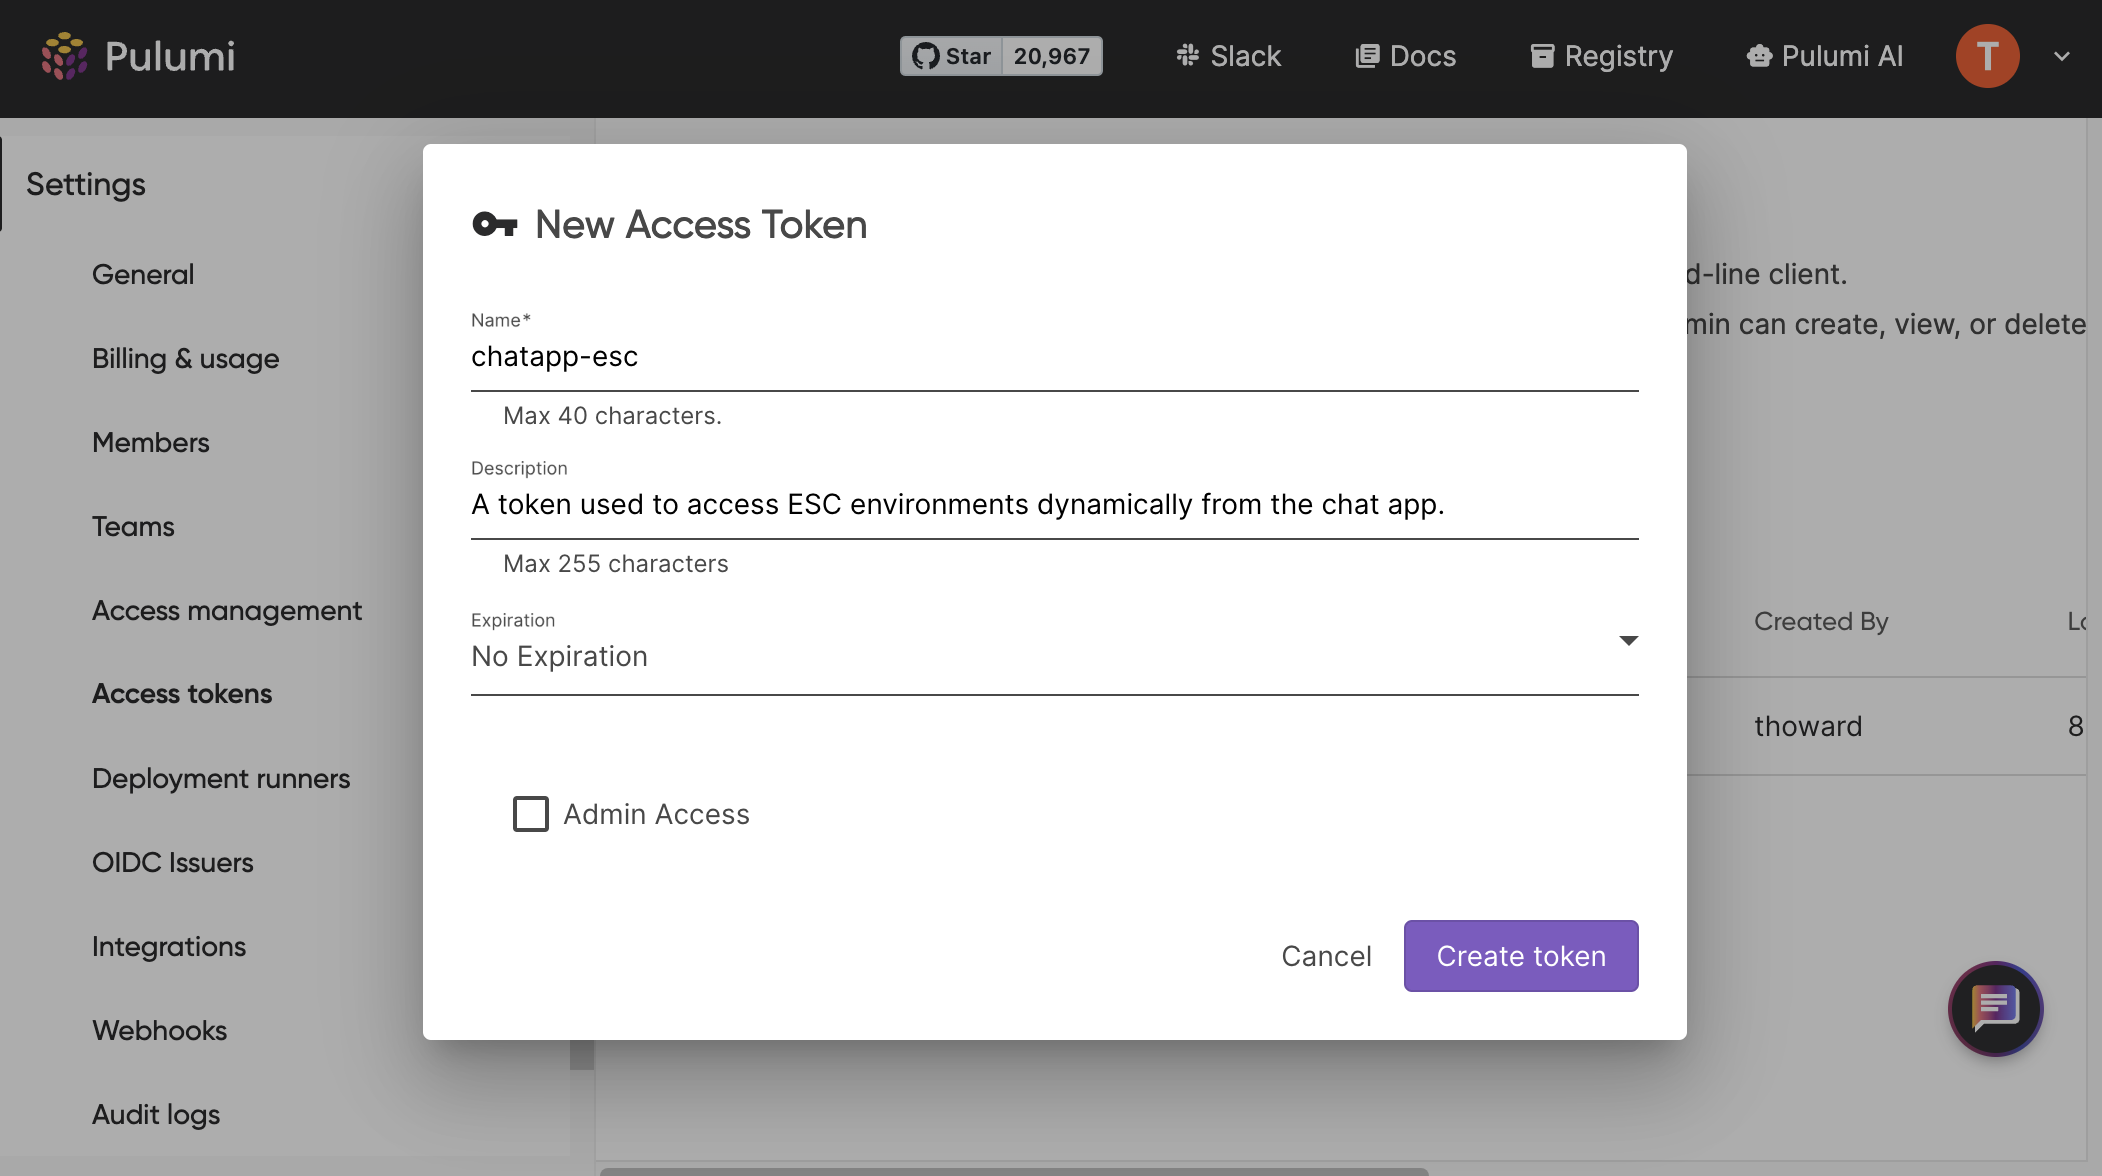Open the Slack community link

point(1228,56)
